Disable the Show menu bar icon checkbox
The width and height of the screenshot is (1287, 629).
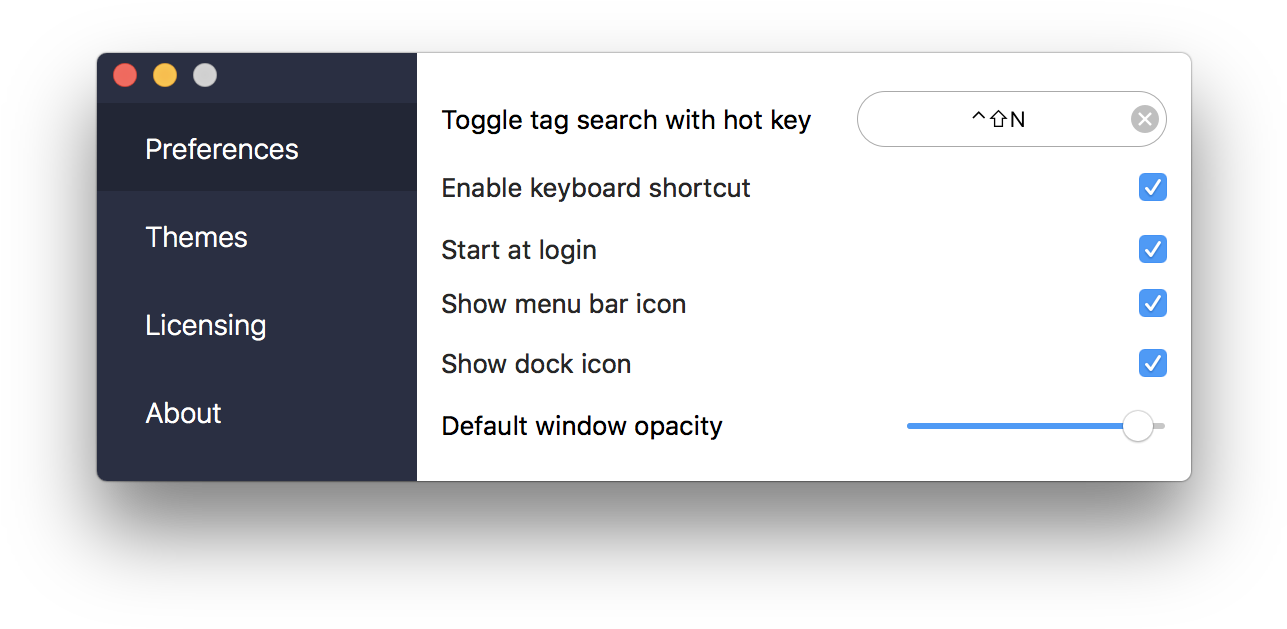pos(1153,303)
